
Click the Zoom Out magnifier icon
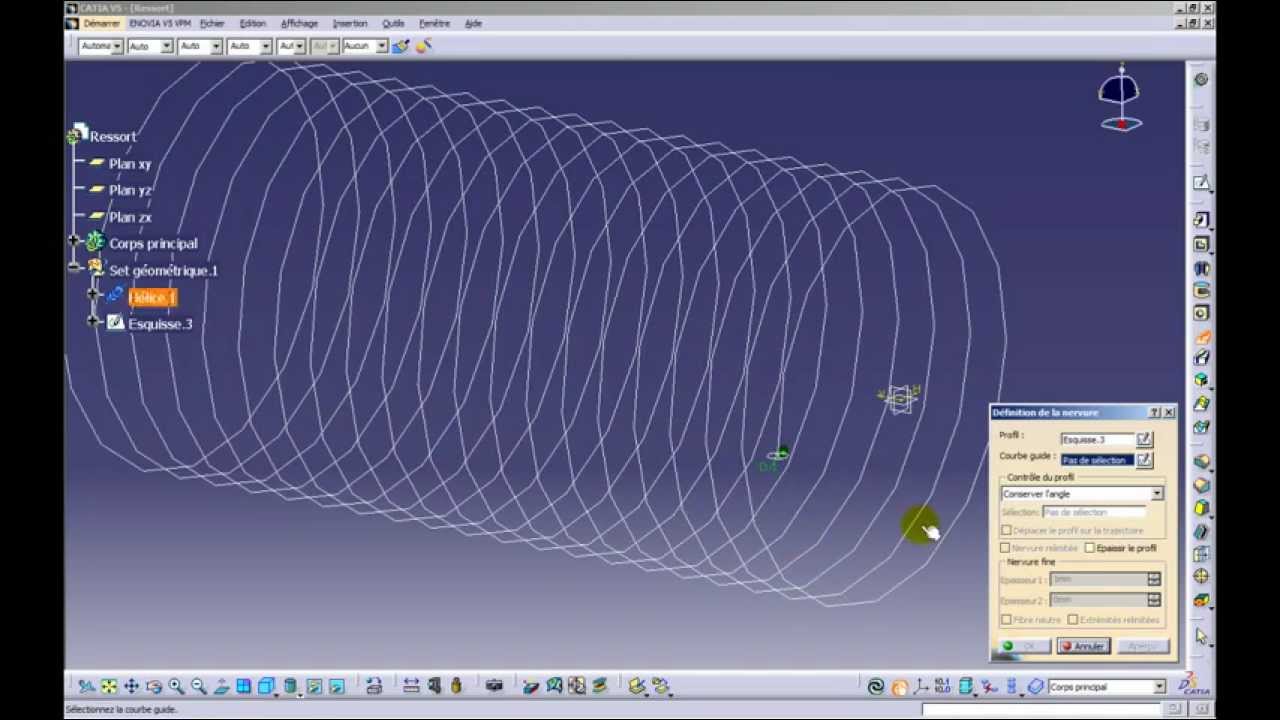coord(198,686)
